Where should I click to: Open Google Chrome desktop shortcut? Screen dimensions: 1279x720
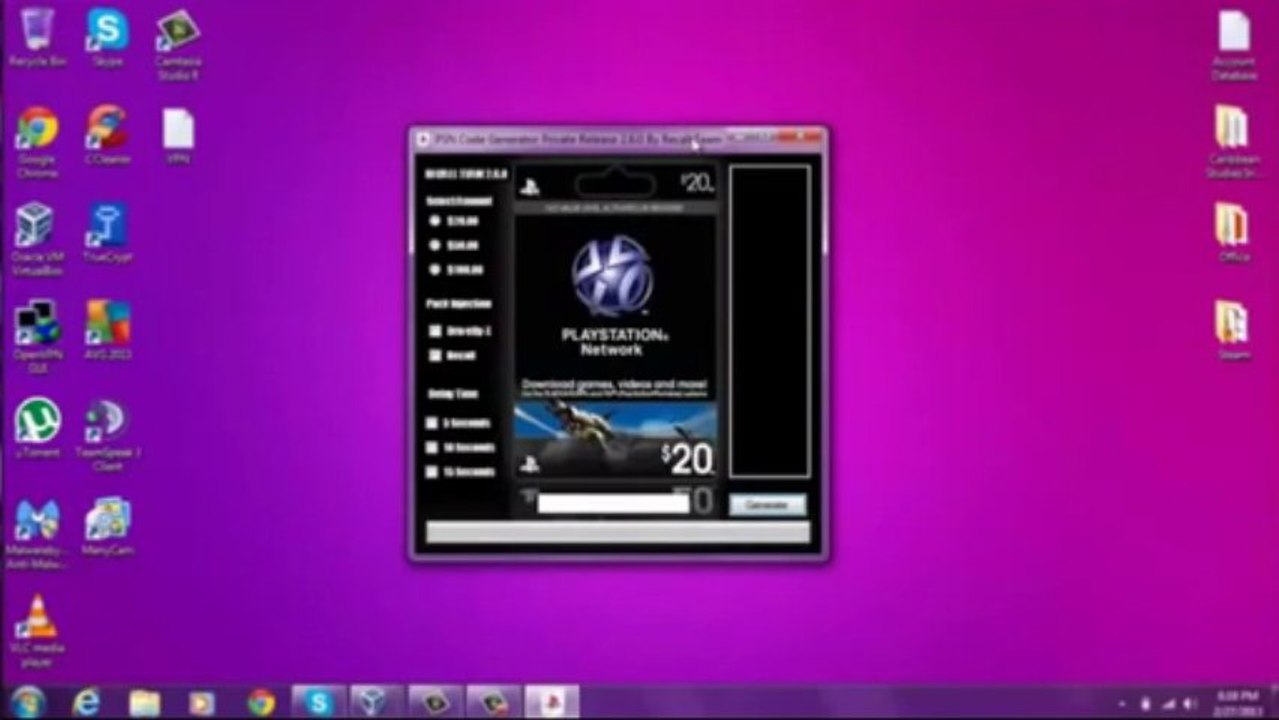(37, 141)
